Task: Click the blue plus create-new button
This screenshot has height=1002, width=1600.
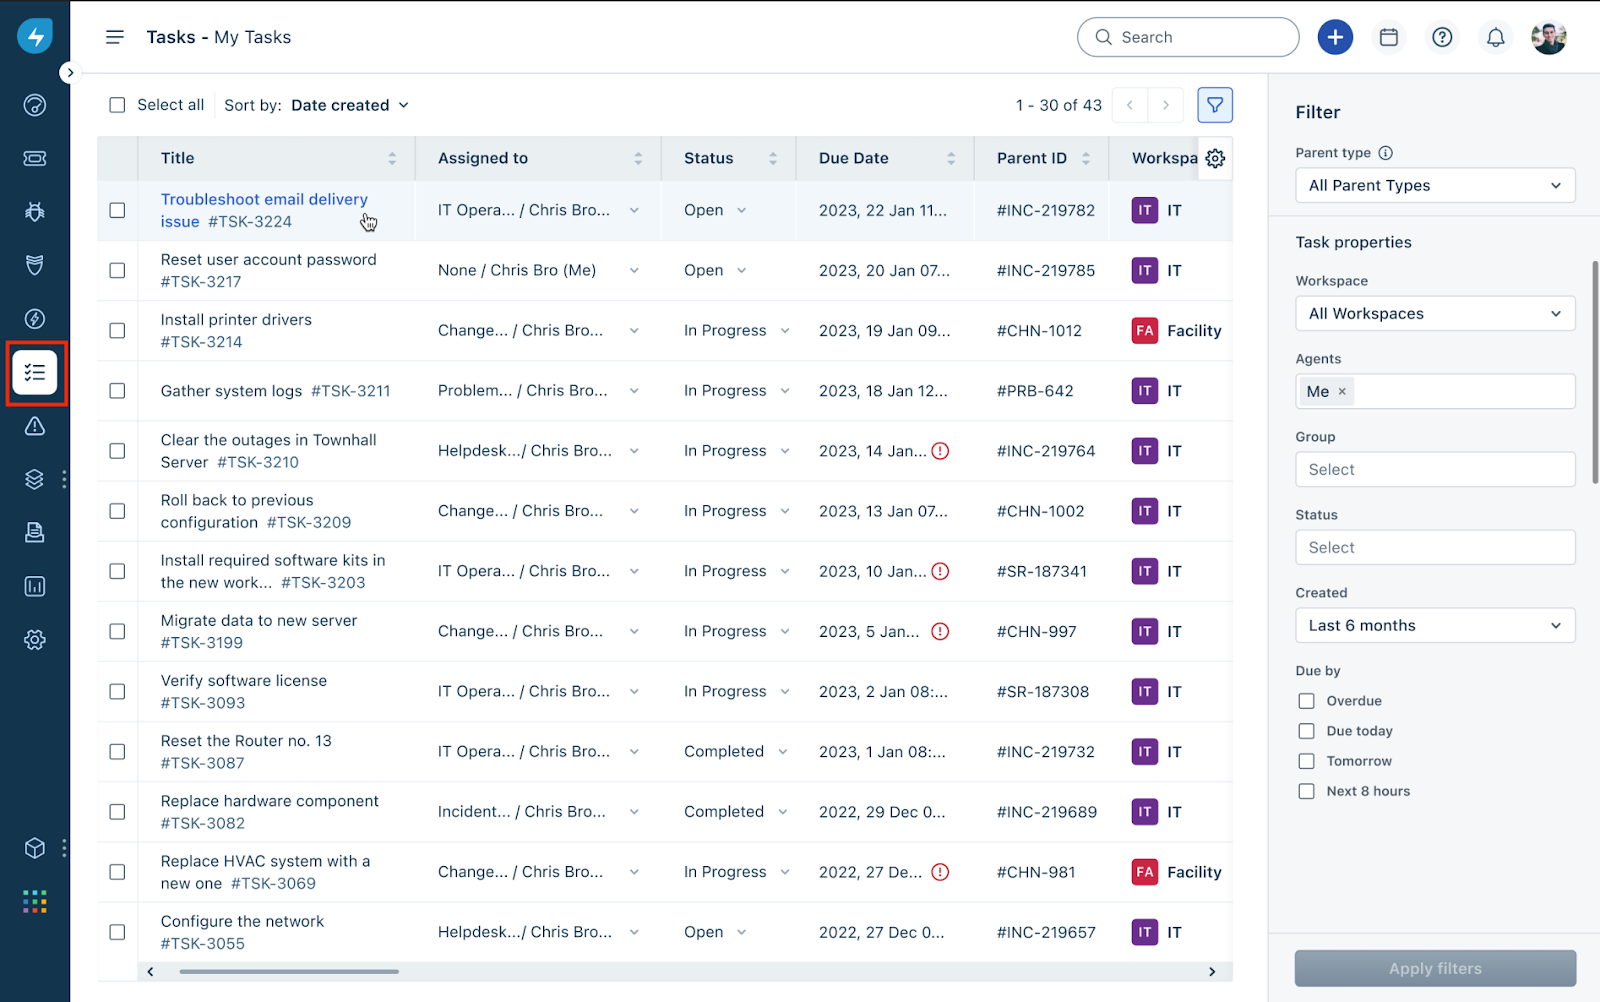Action: click(x=1335, y=37)
